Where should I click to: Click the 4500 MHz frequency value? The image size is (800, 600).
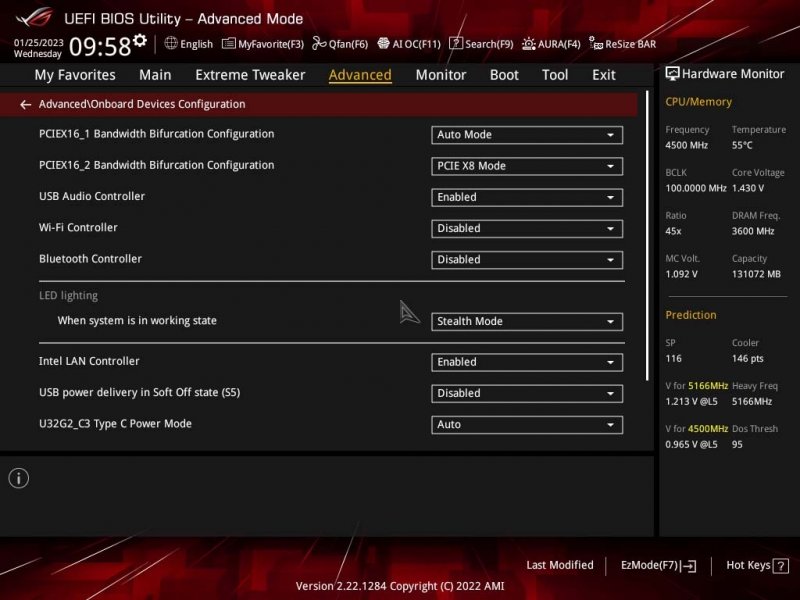click(686, 145)
